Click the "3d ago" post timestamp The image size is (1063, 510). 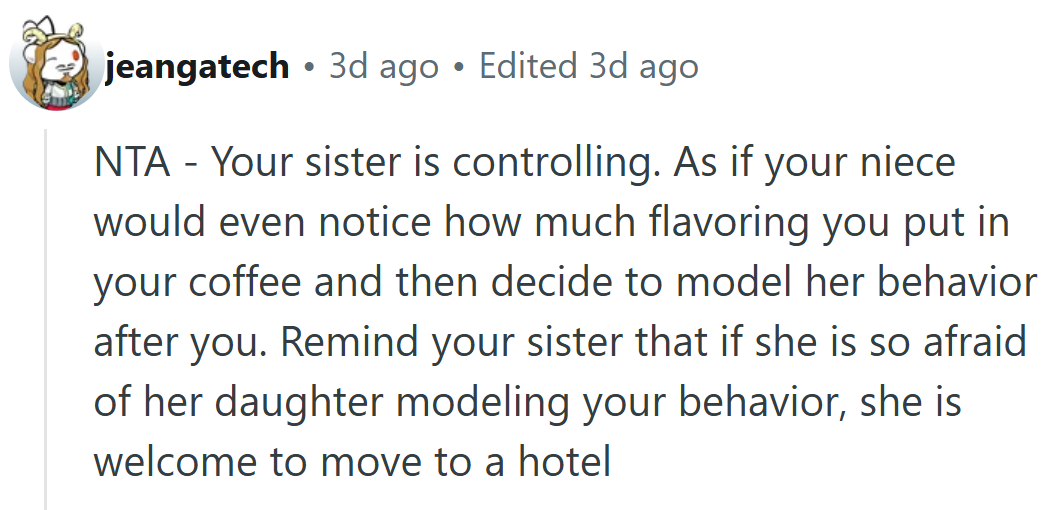pos(384,66)
